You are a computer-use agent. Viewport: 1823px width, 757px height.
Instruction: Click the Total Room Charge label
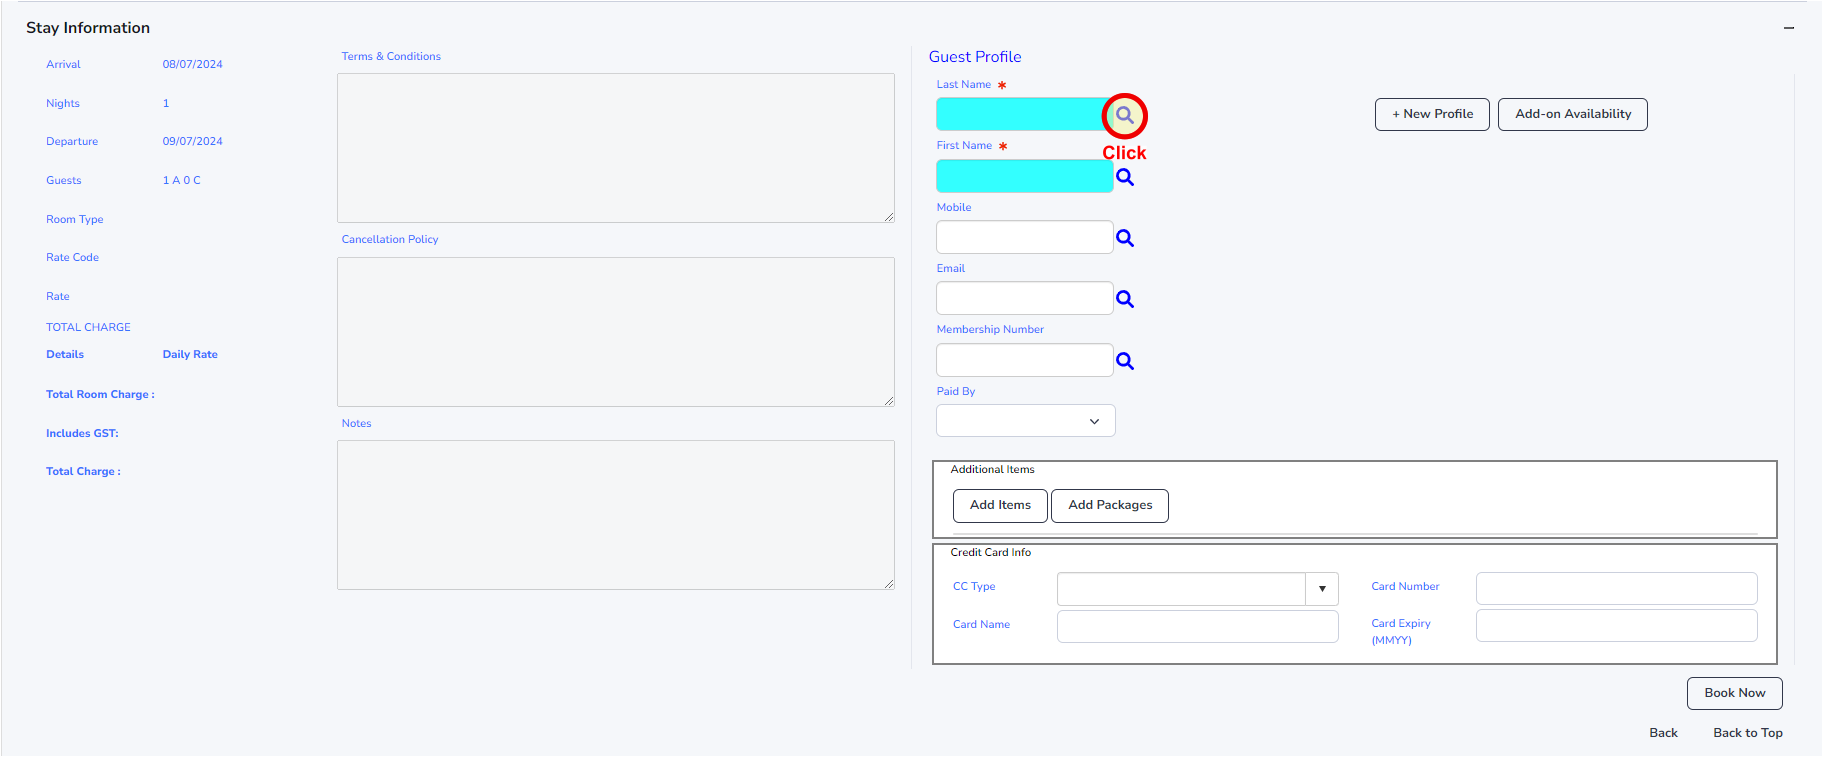[100, 394]
